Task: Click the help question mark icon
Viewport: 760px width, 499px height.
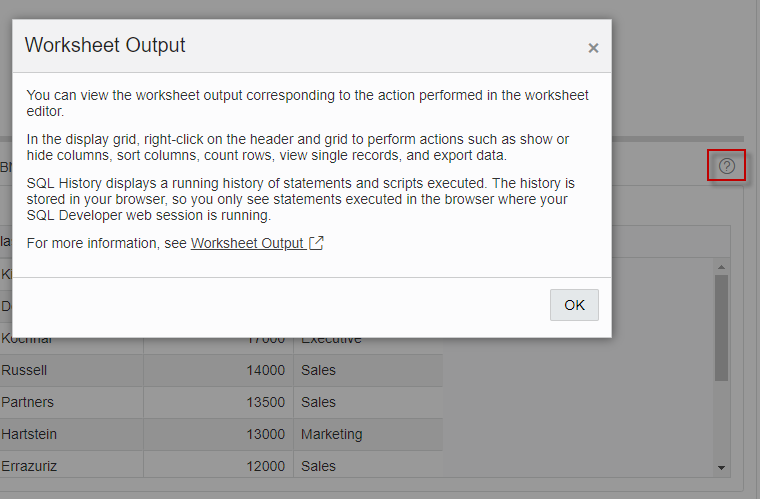Action: click(x=727, y=166)
